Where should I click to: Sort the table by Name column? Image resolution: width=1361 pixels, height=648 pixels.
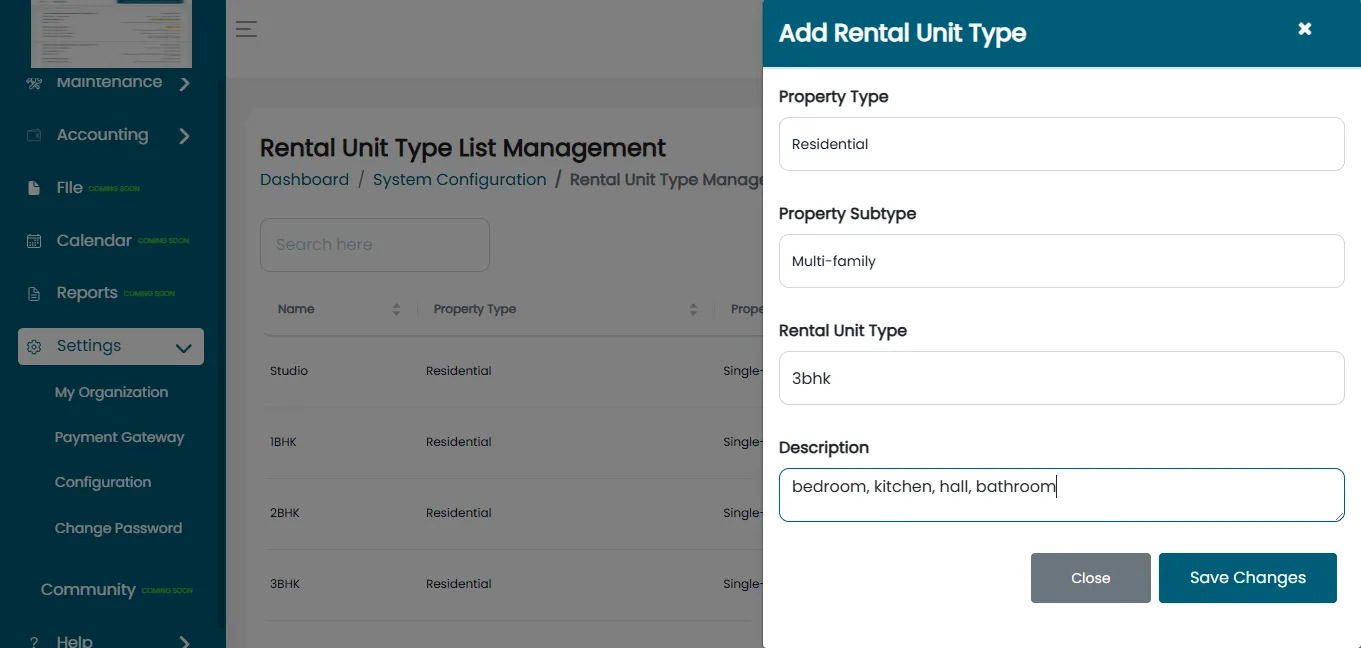396,310
